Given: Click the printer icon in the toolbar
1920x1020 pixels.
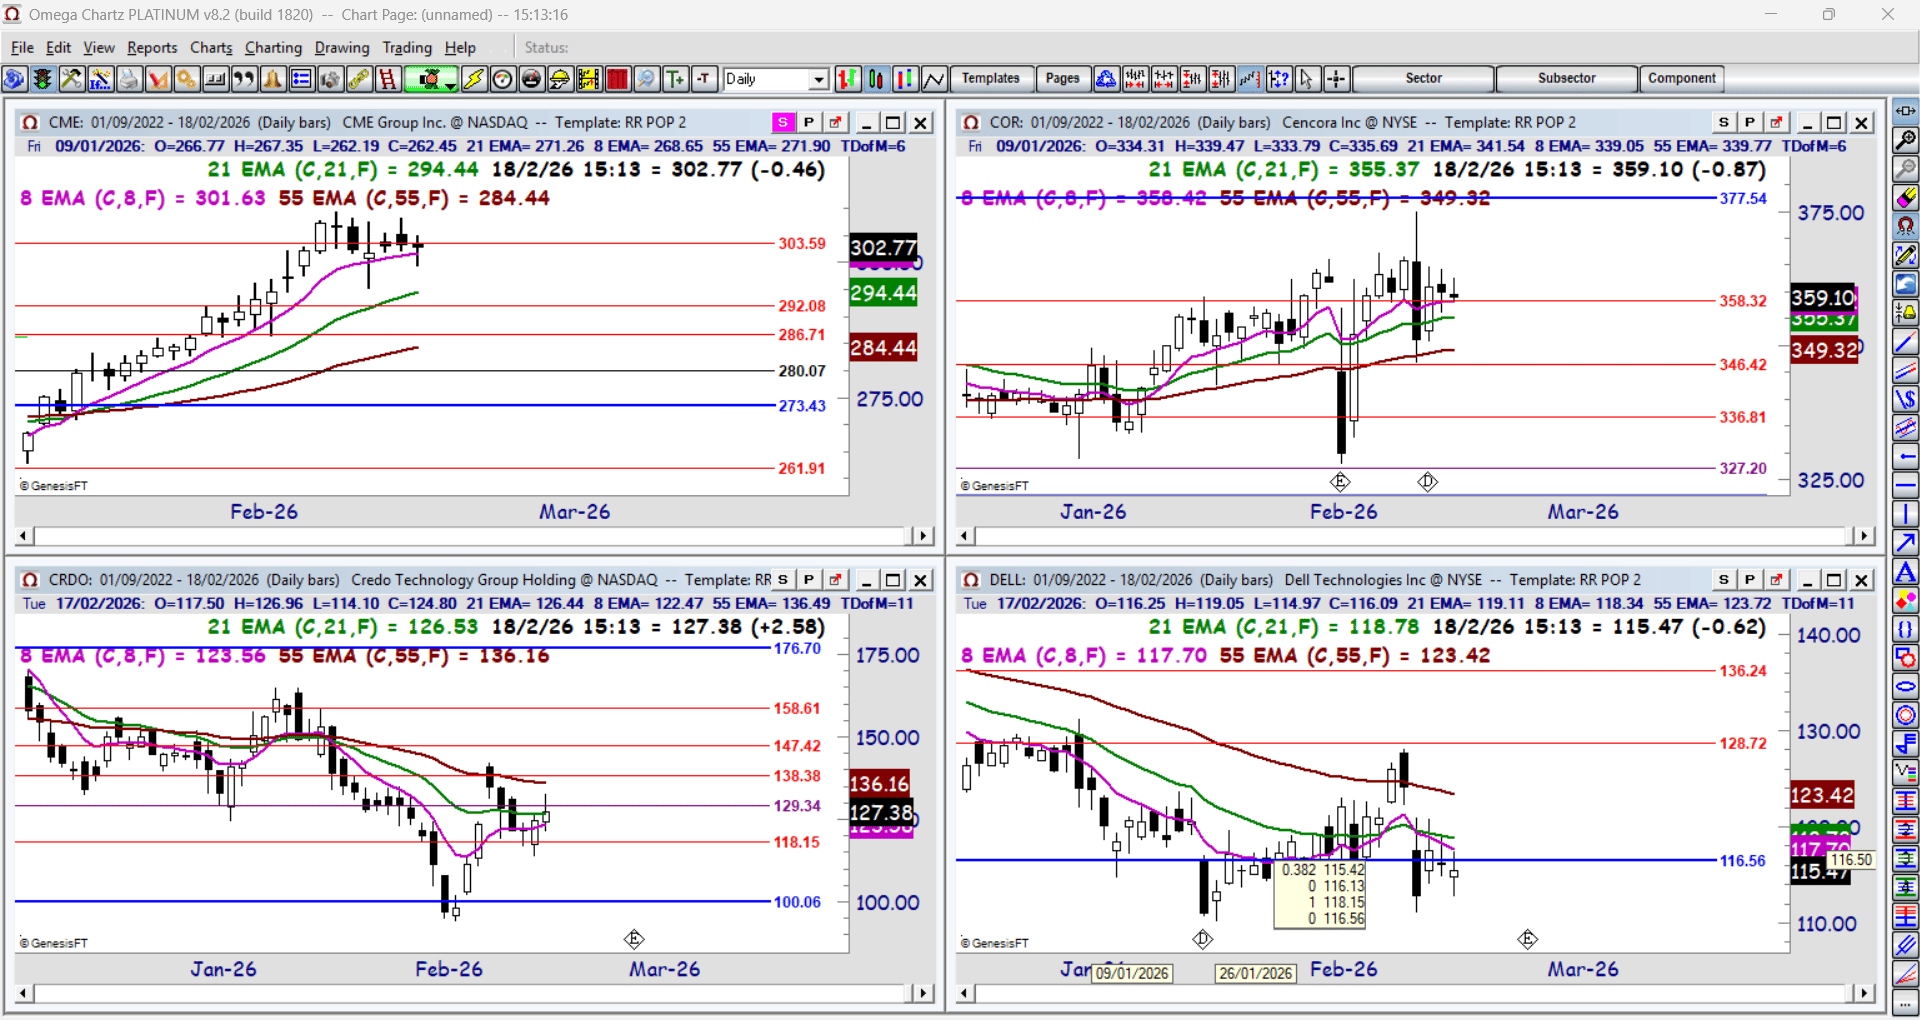Looking at the screenshot, I should (129, 79).
